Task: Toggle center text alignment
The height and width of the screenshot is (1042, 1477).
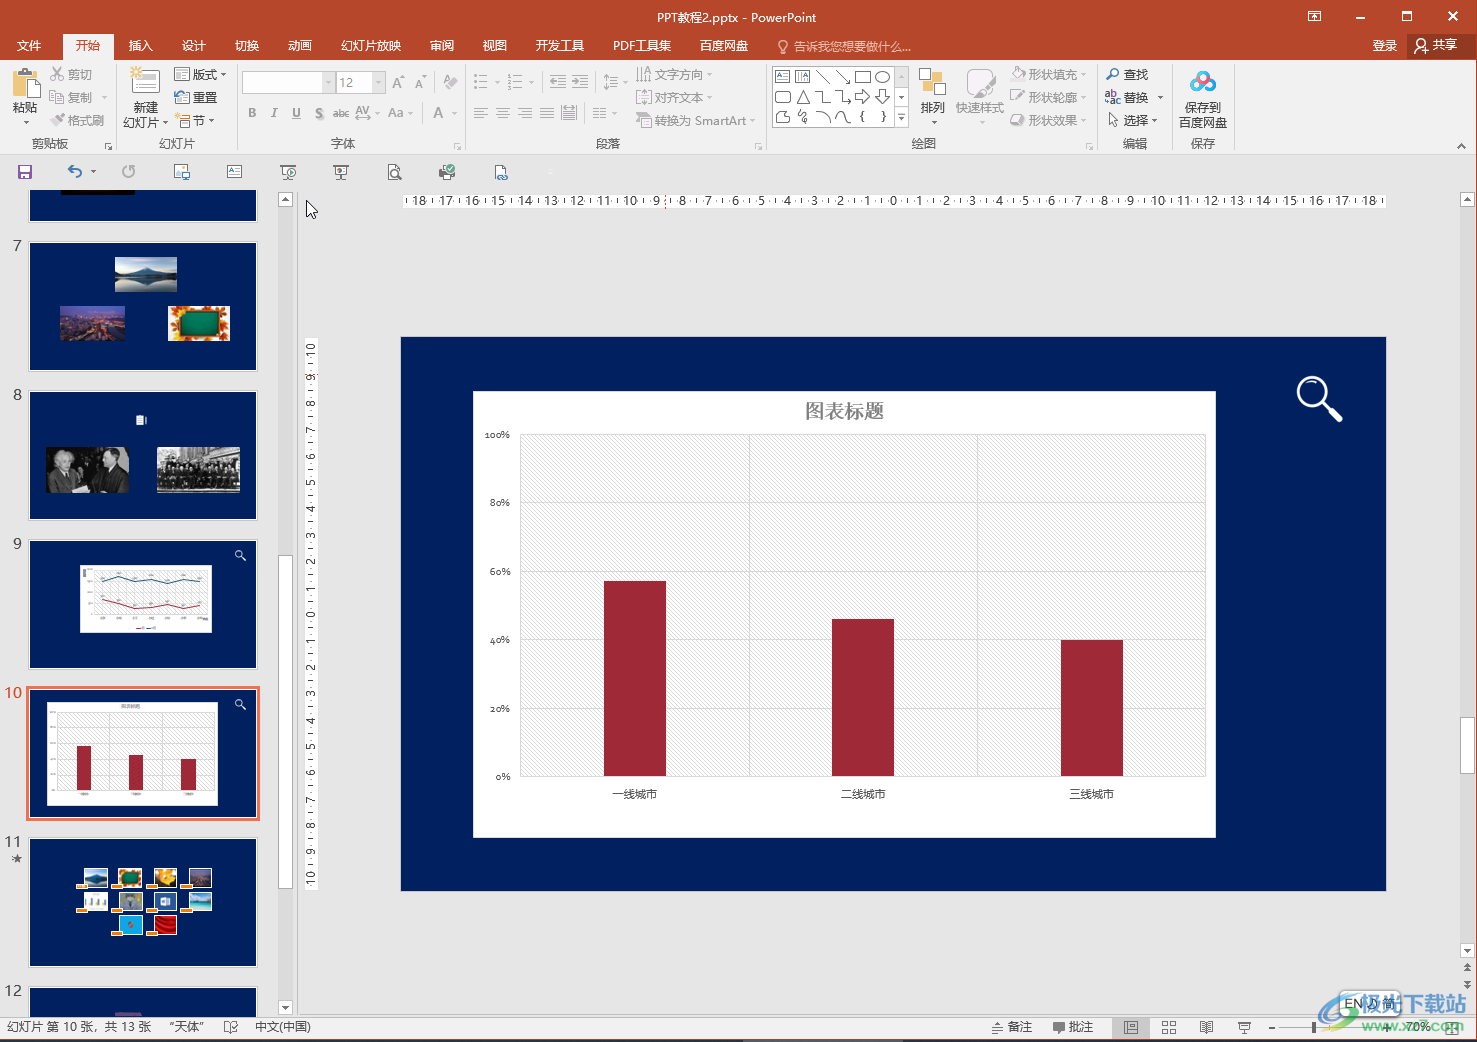Action: [x=502, y=113]
